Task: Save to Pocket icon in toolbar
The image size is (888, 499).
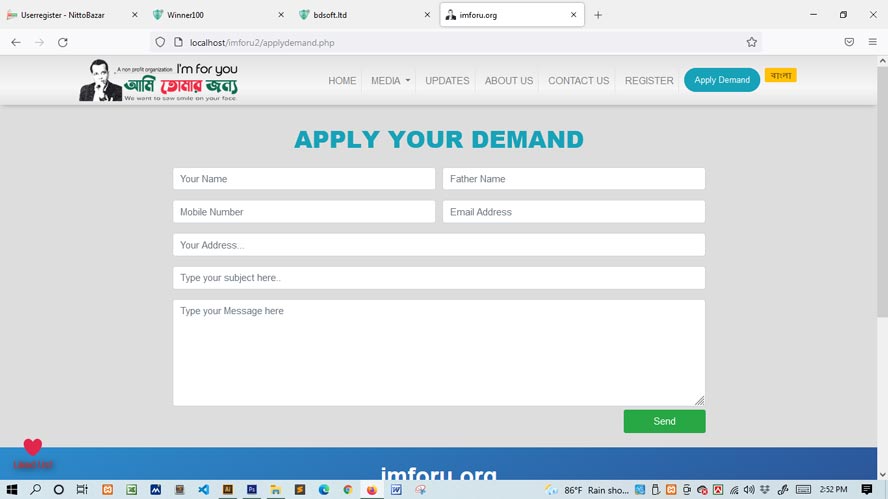Action: pyautogui.click(x=849, y=42)
